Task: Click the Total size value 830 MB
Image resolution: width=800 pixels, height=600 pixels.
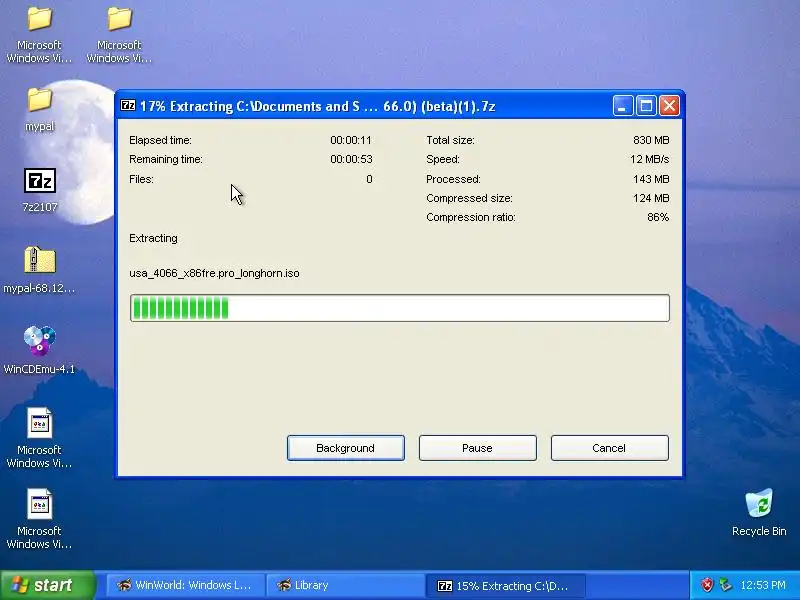Action: (x=651, y=140)
